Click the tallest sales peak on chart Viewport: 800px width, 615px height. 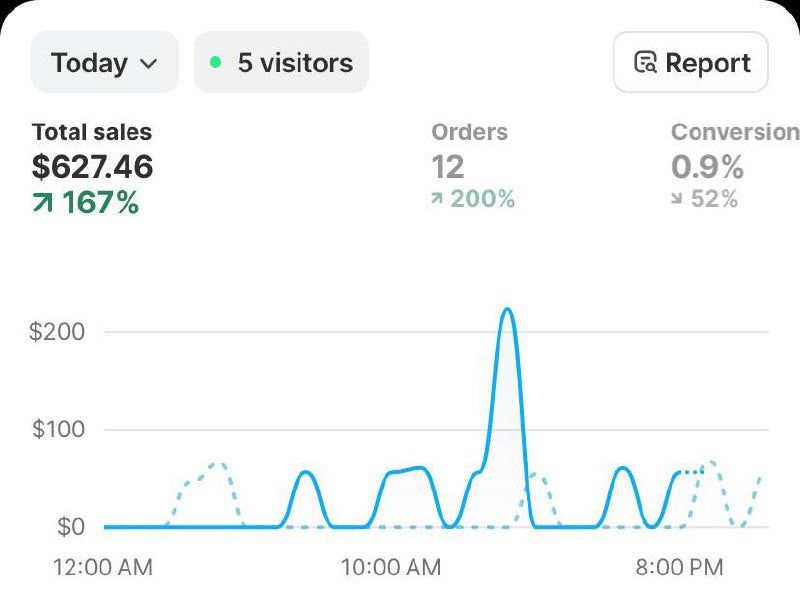pyautogui.click(x=507, y=310)
